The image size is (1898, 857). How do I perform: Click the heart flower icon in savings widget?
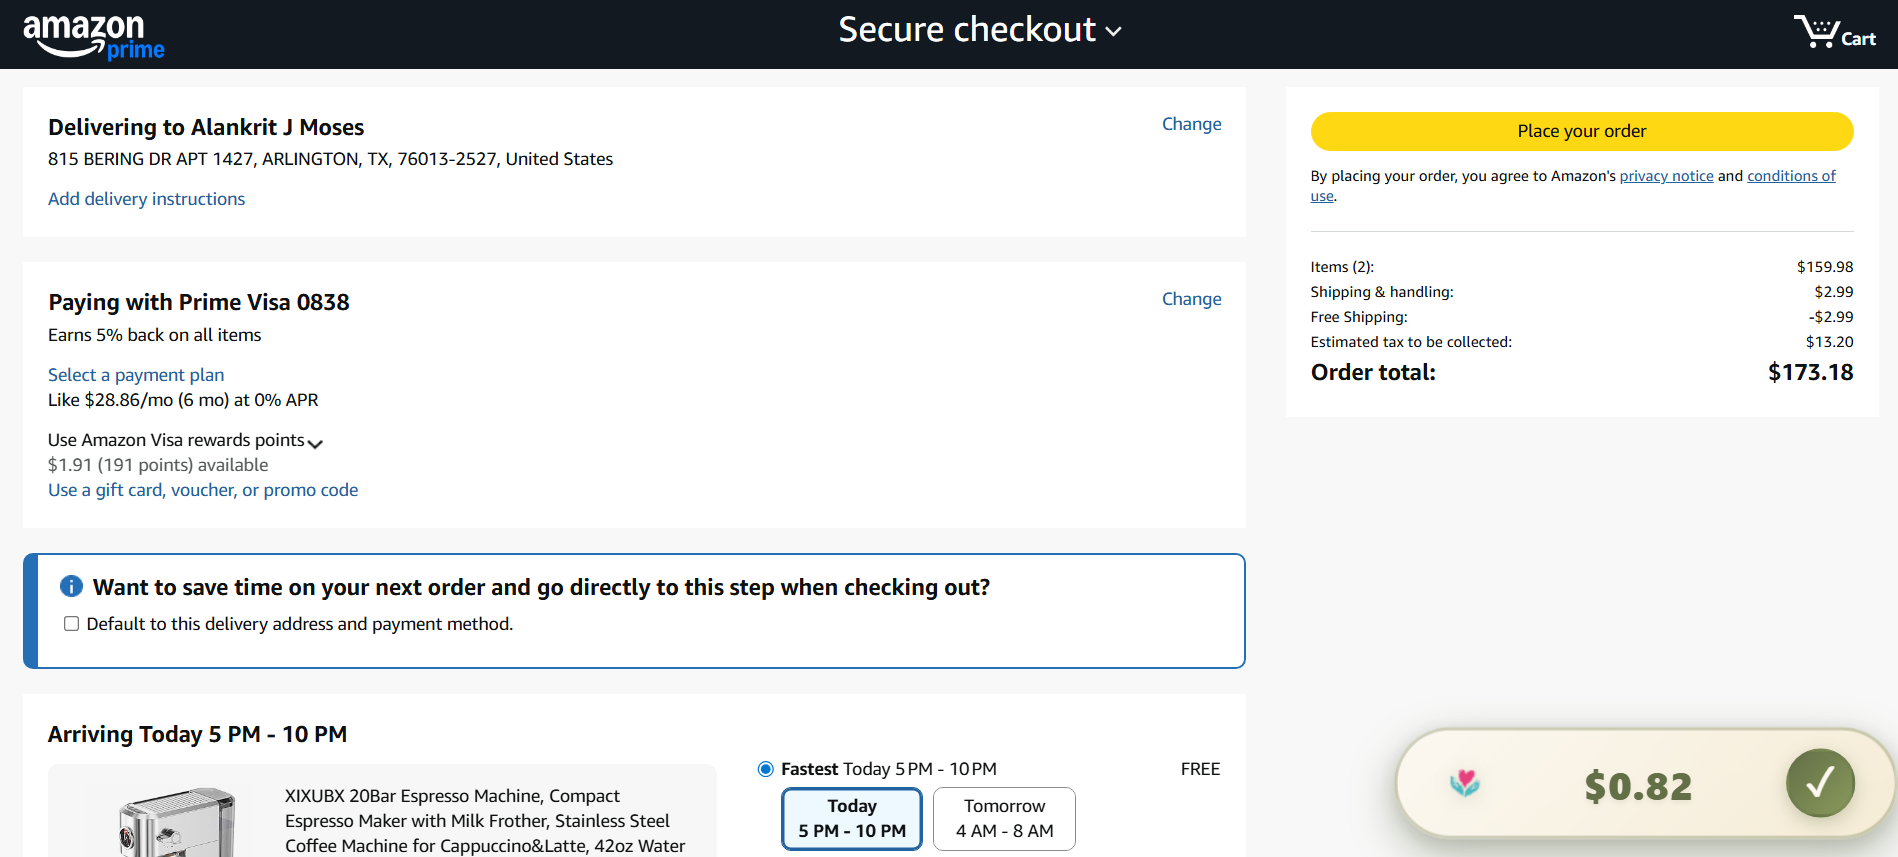(x=1465, y=783)
